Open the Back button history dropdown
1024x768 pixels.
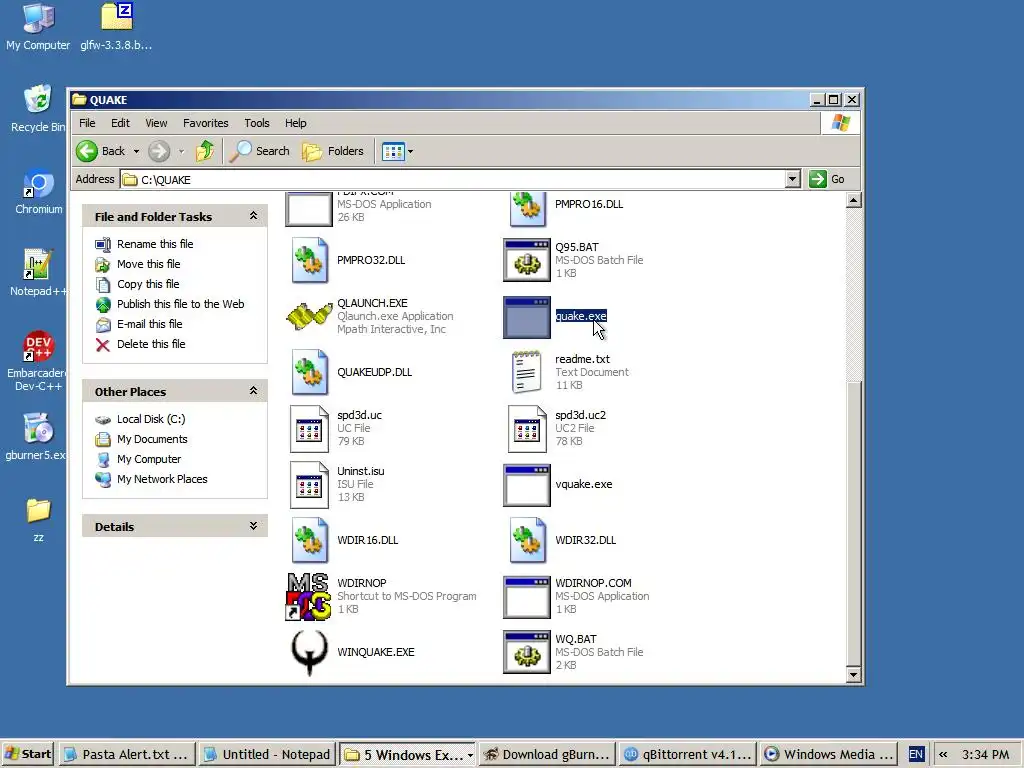(136, 152)
